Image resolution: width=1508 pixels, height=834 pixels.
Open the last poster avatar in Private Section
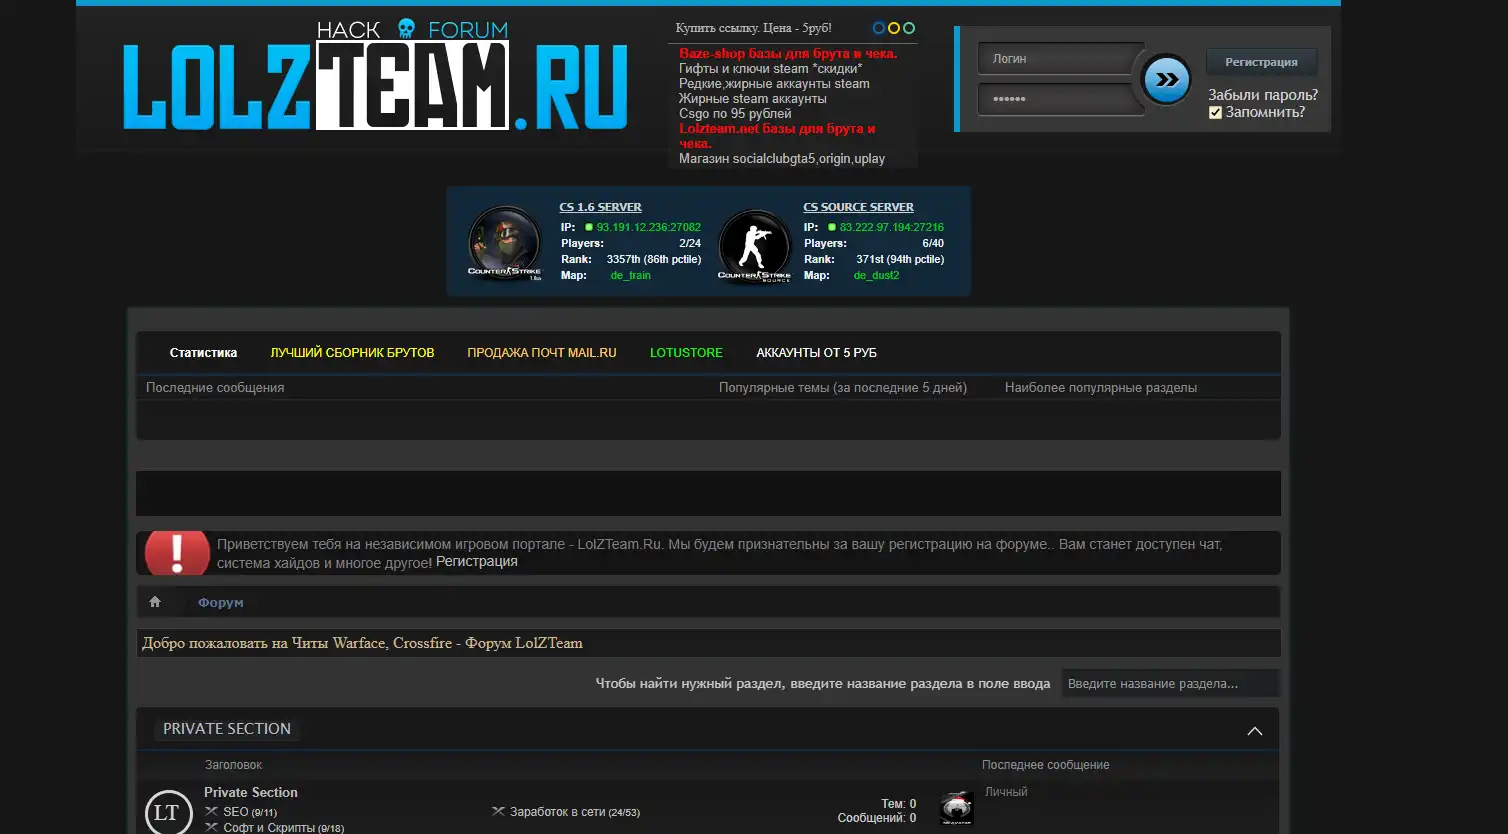[957, 809]
